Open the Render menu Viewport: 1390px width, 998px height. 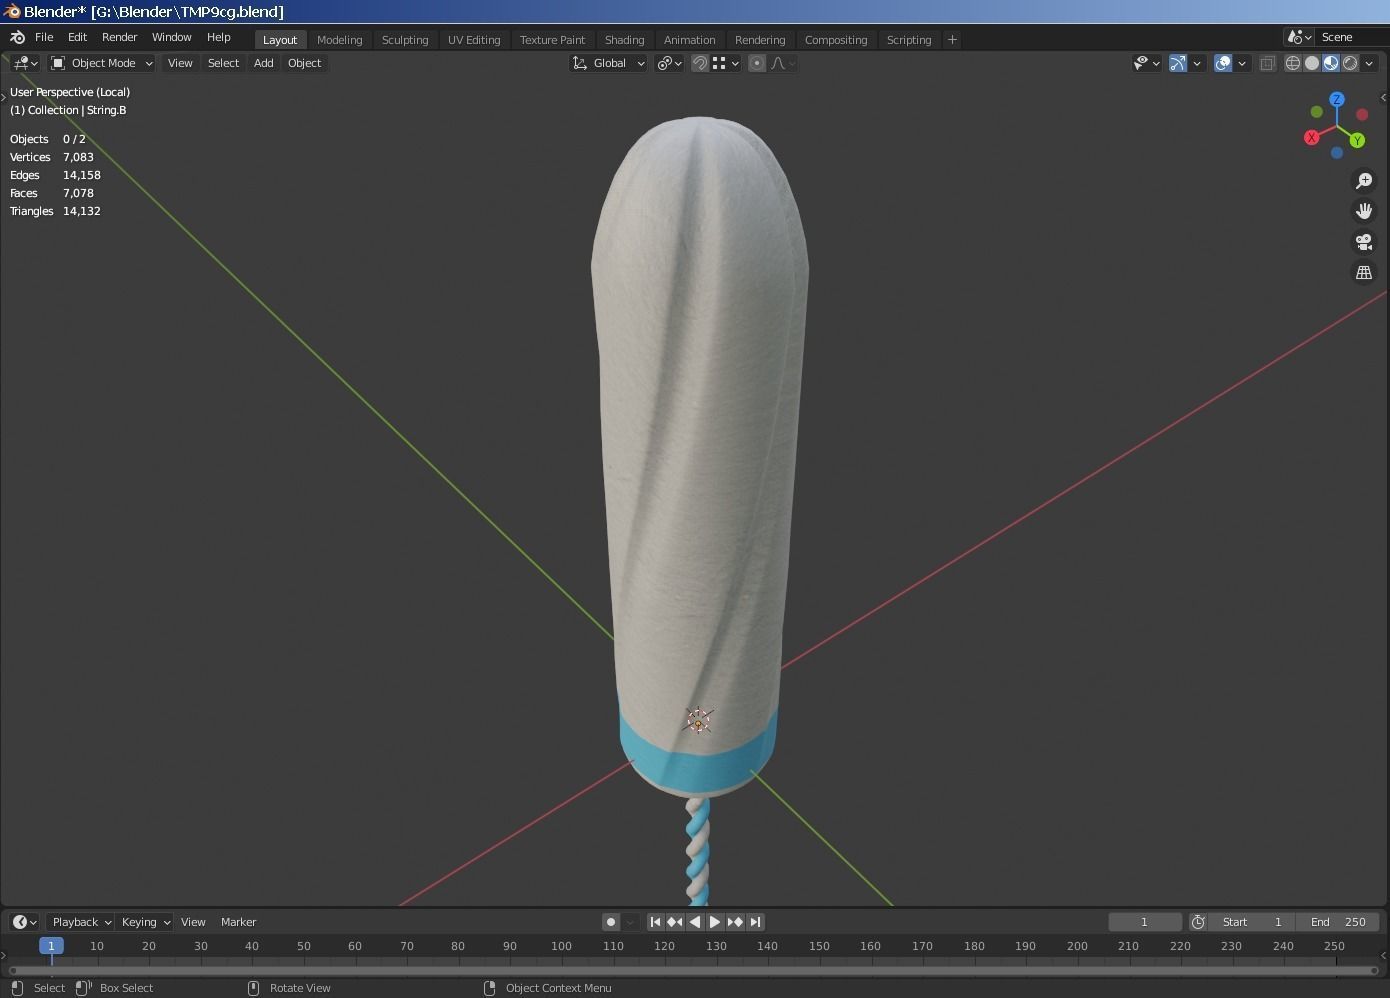pos(119,37)
